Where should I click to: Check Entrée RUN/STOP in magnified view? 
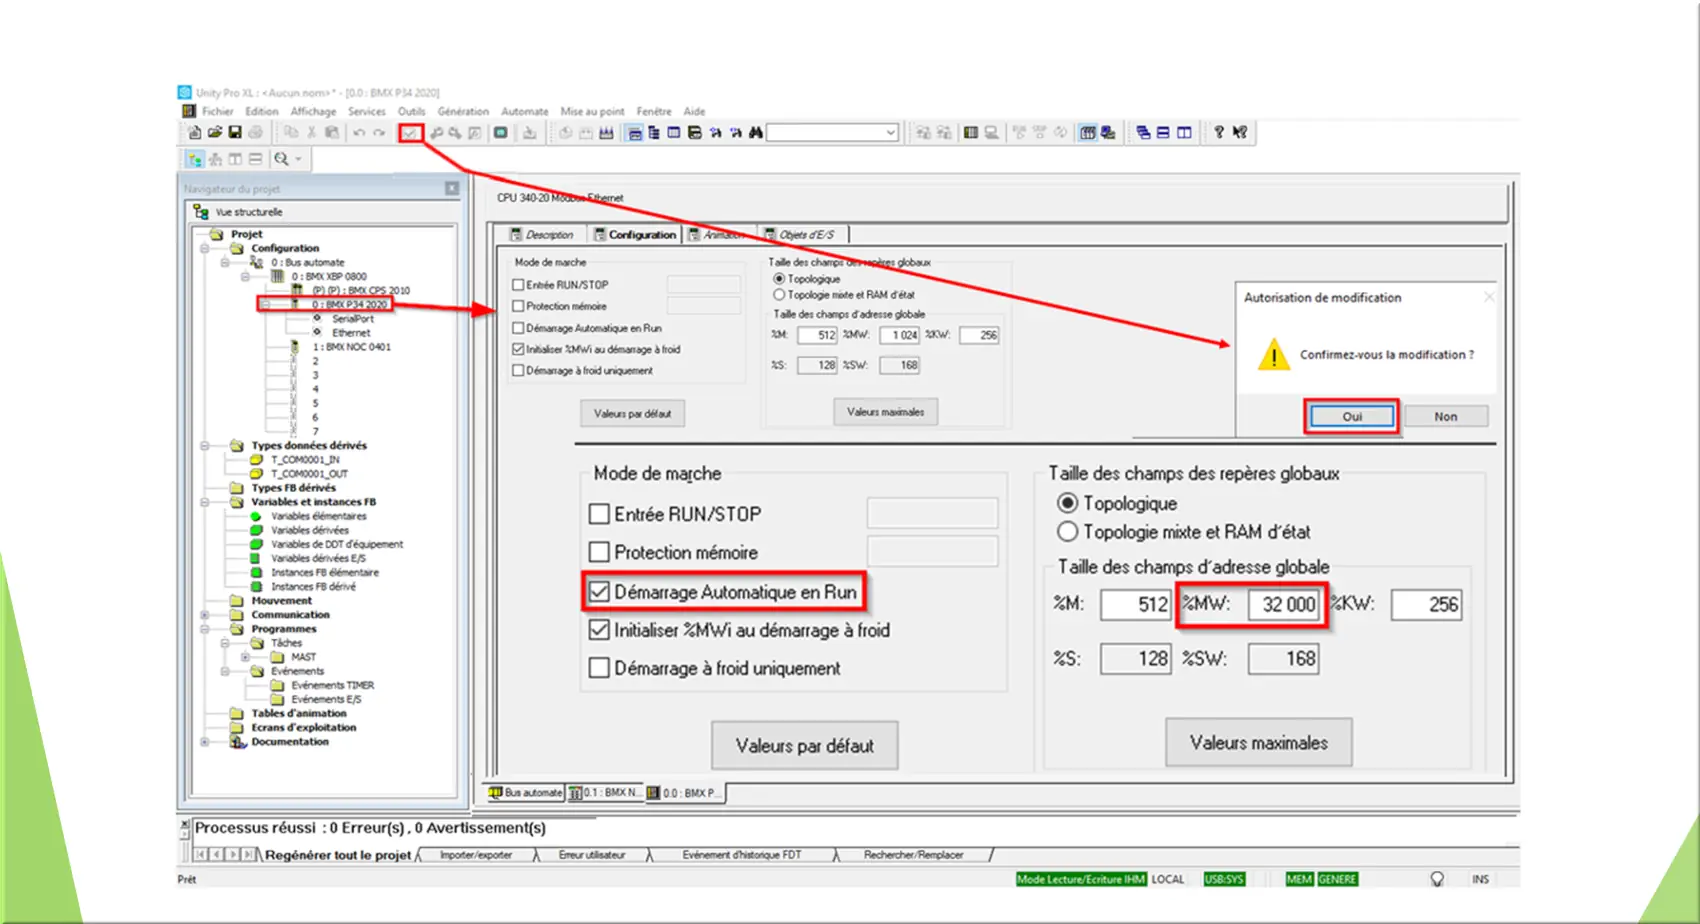(599, 514)
